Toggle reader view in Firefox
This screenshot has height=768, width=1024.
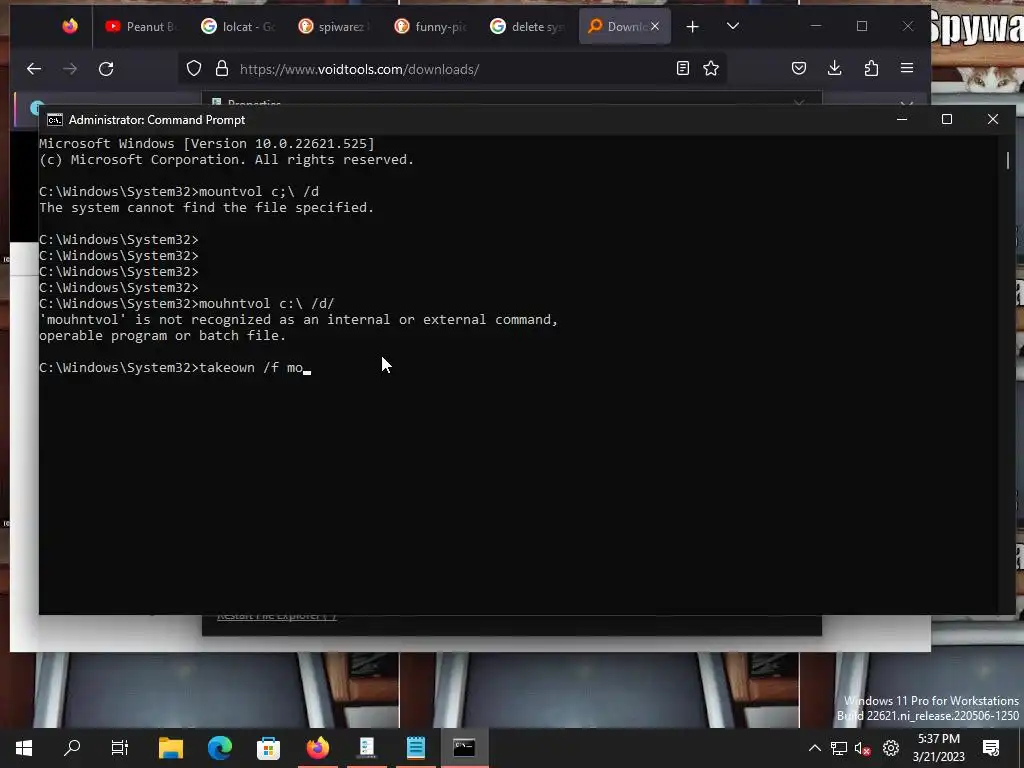[682, 69]
